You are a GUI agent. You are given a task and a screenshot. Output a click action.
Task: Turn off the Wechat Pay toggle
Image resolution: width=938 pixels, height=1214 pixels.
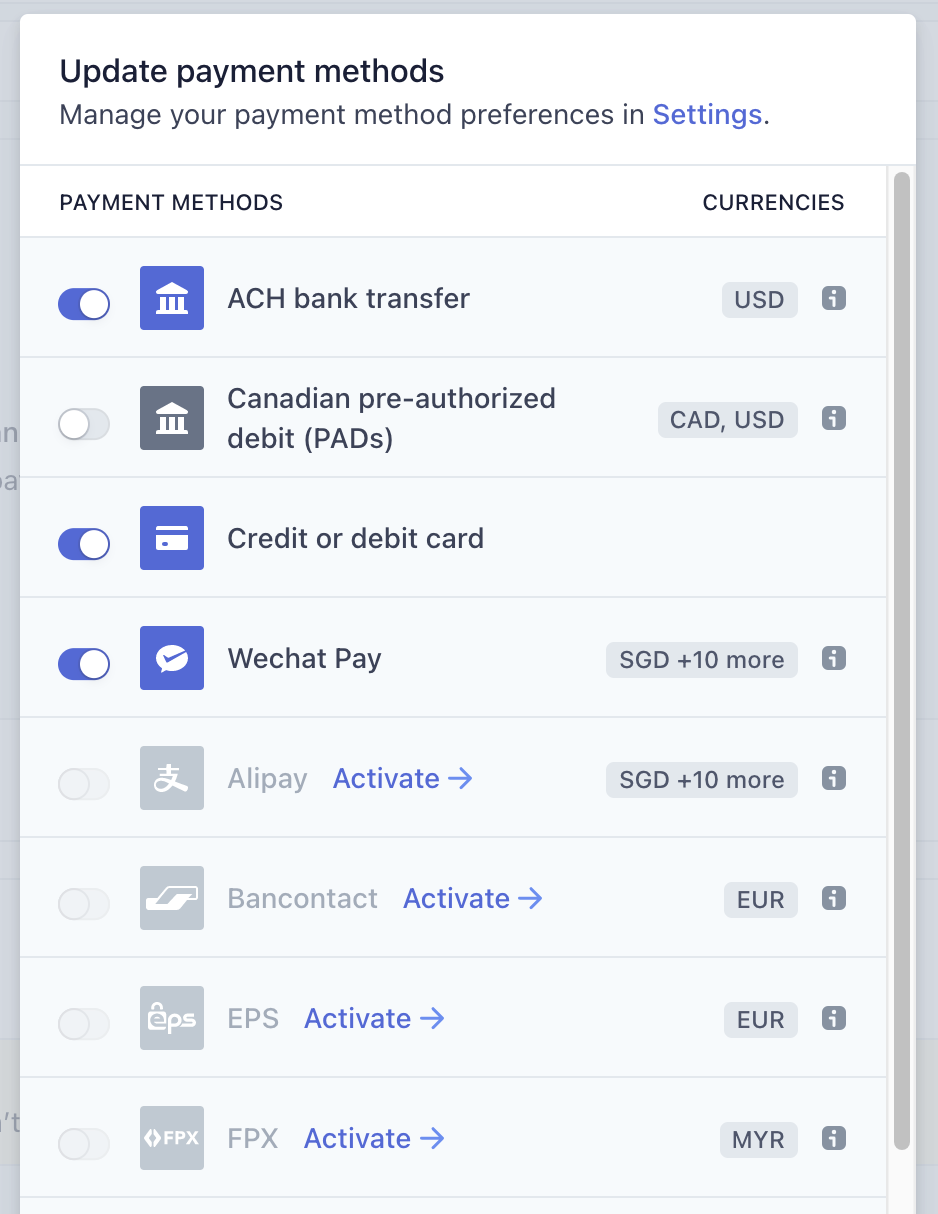[84, 664]
